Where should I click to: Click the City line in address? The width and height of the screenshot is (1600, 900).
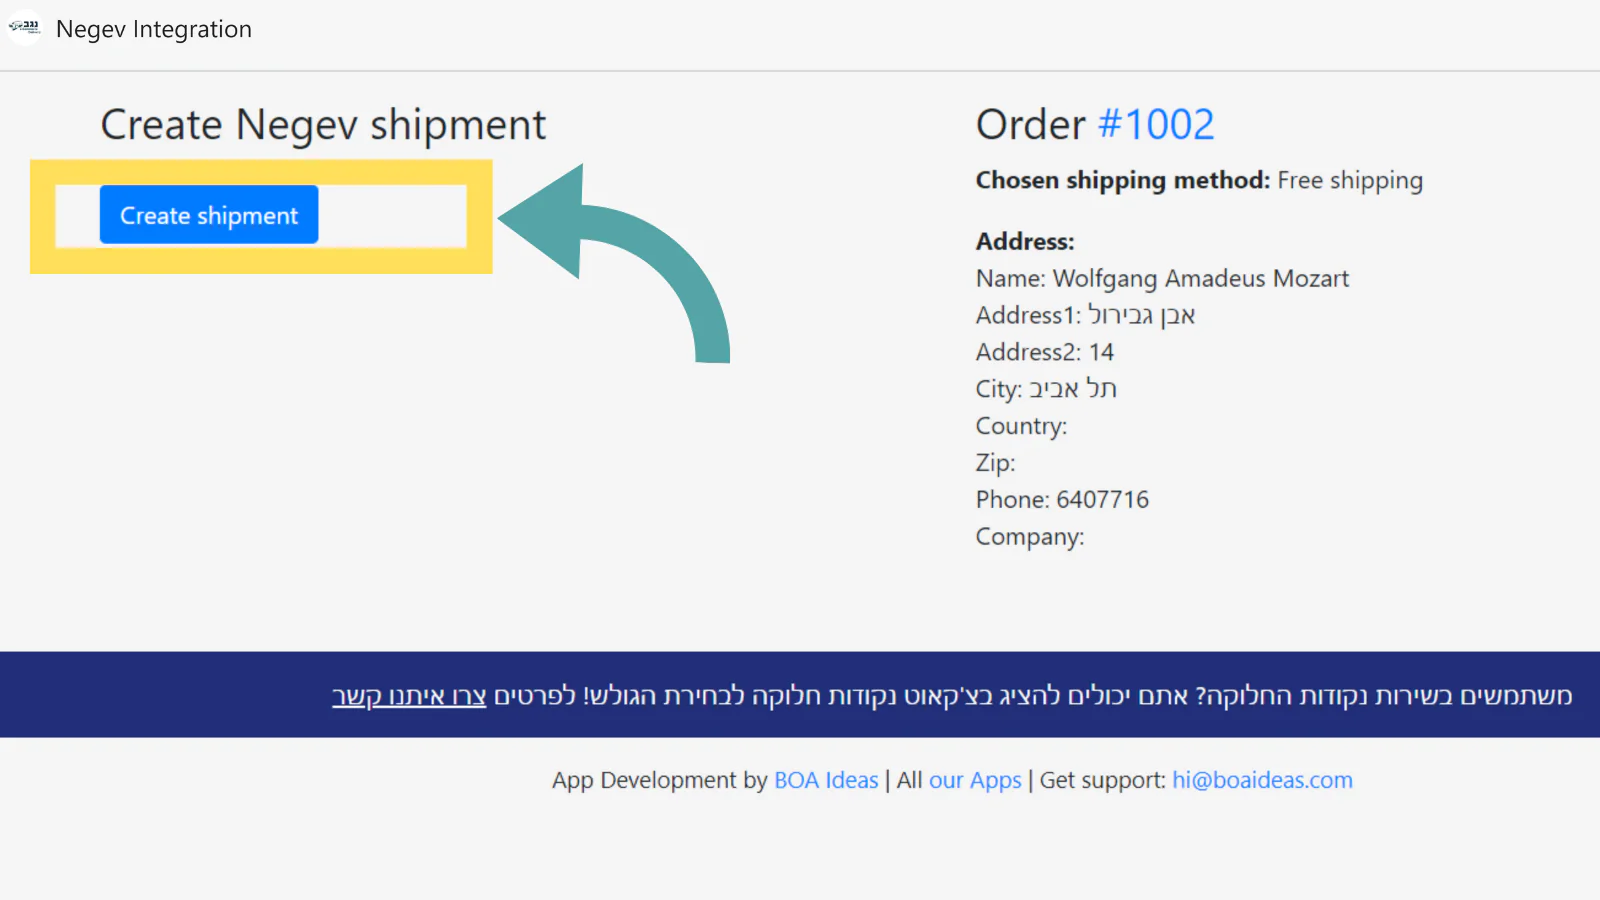(1046, 389)
